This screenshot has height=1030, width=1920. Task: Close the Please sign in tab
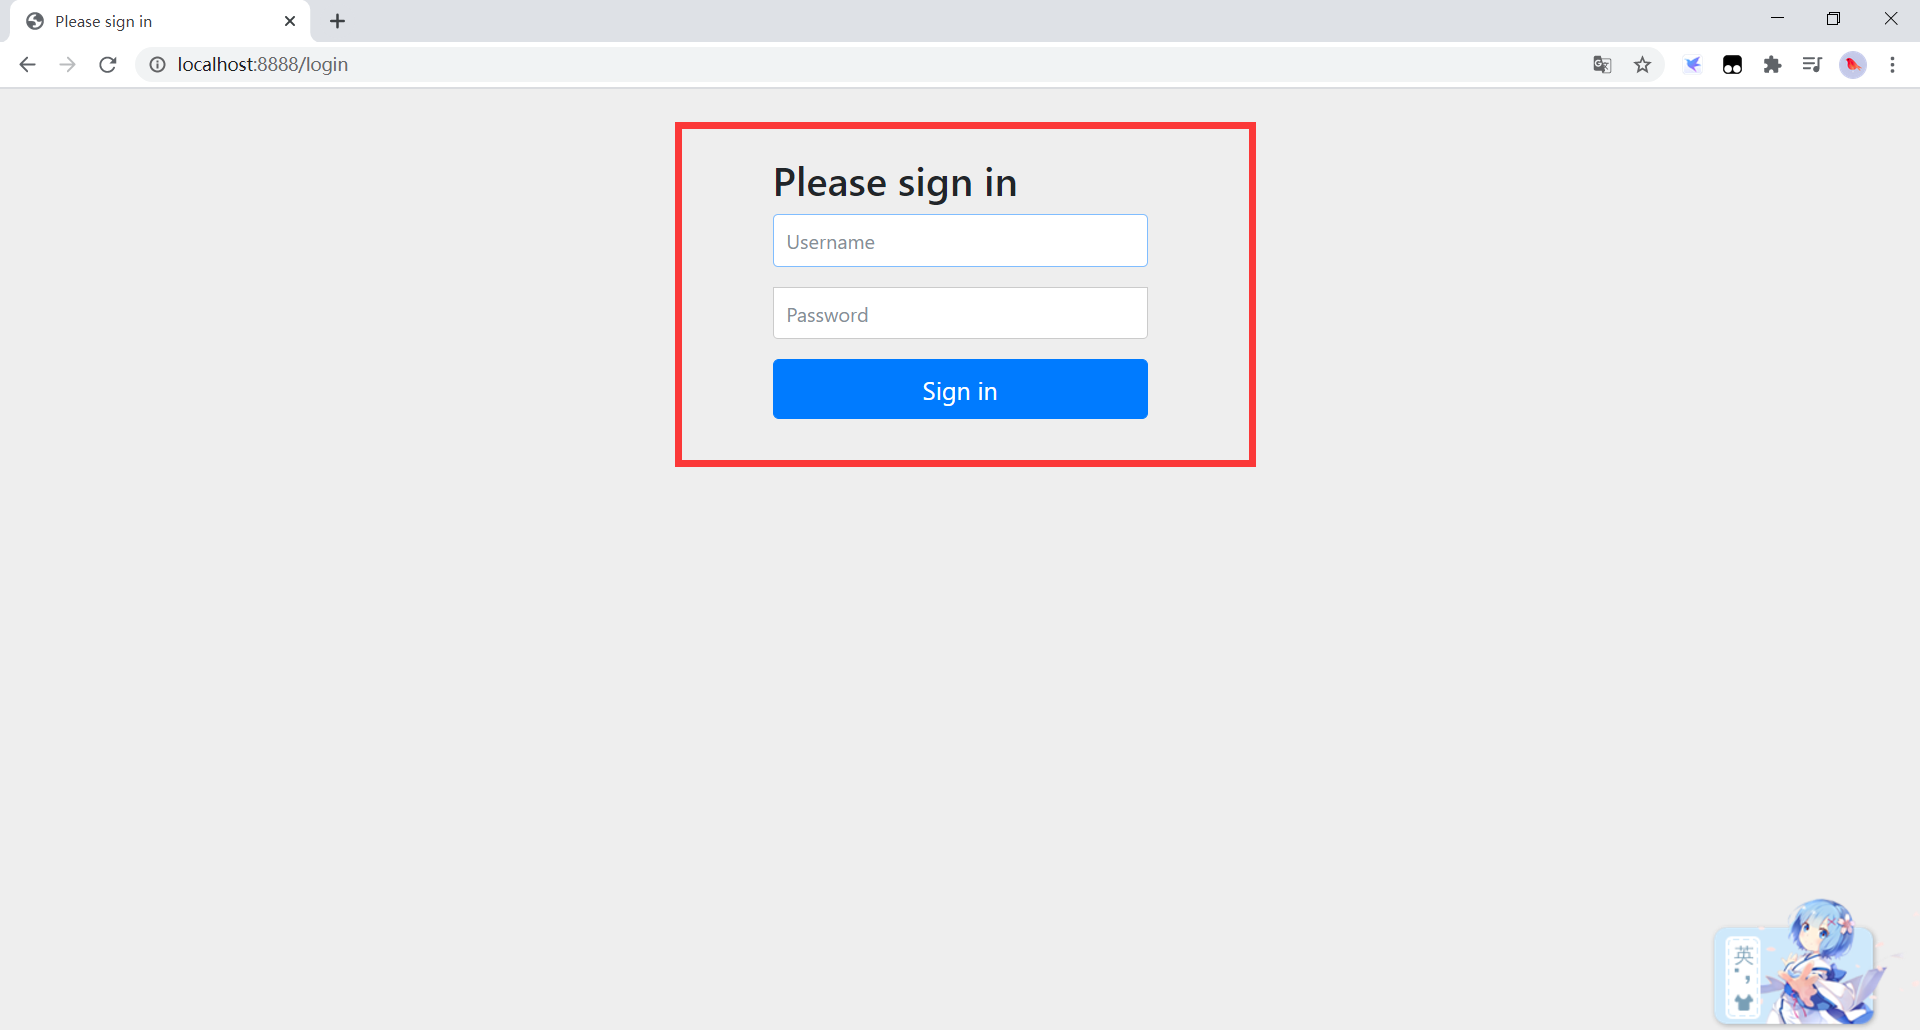[290, 21]
